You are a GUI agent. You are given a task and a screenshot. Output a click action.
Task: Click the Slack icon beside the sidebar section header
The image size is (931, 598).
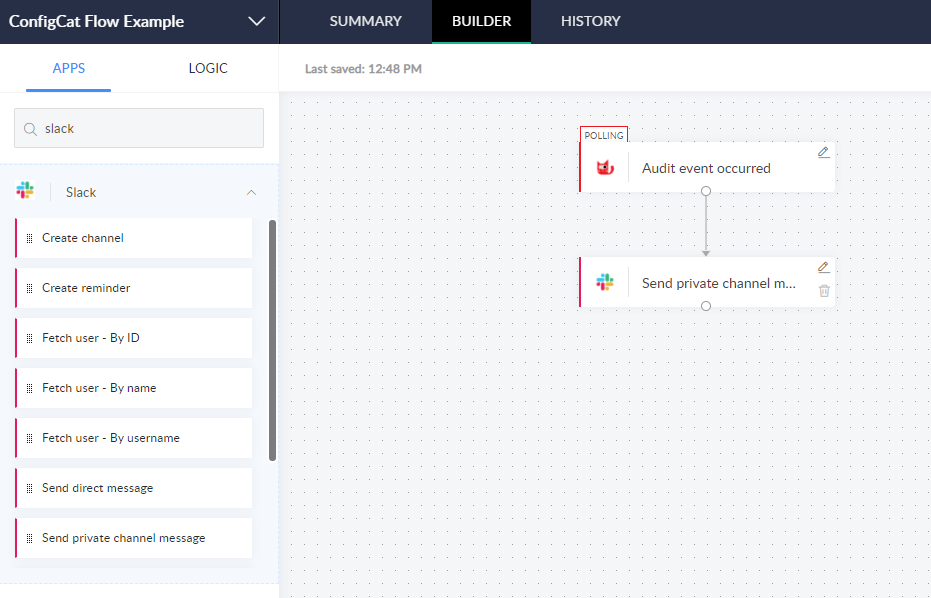click(x=26, y=191)
